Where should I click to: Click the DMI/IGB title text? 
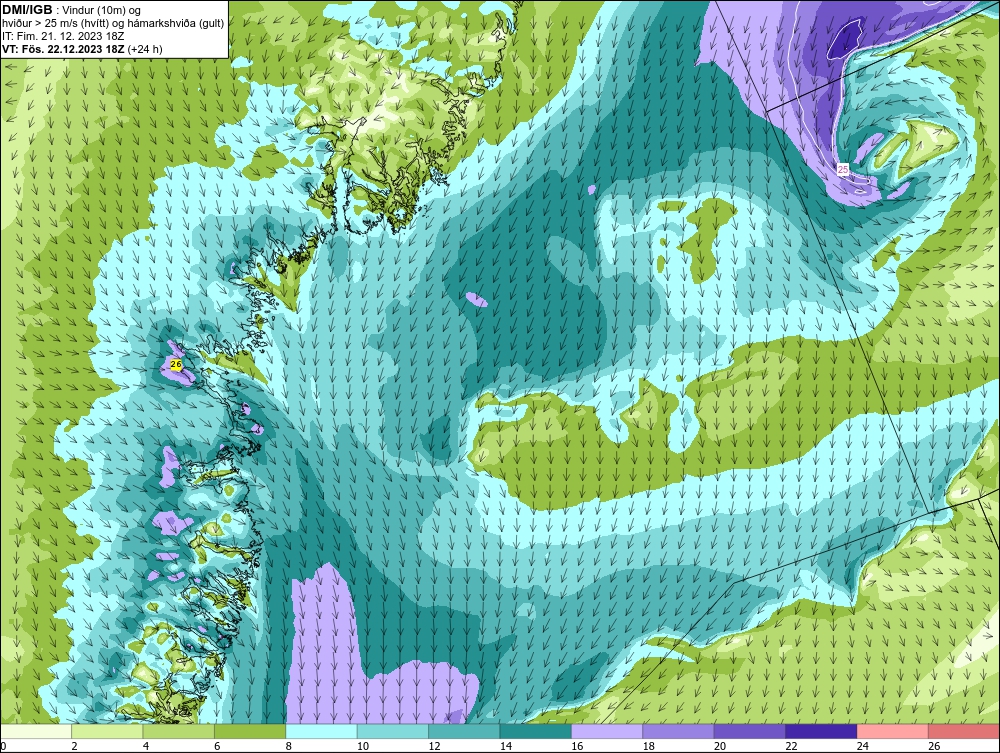point(27,10)
